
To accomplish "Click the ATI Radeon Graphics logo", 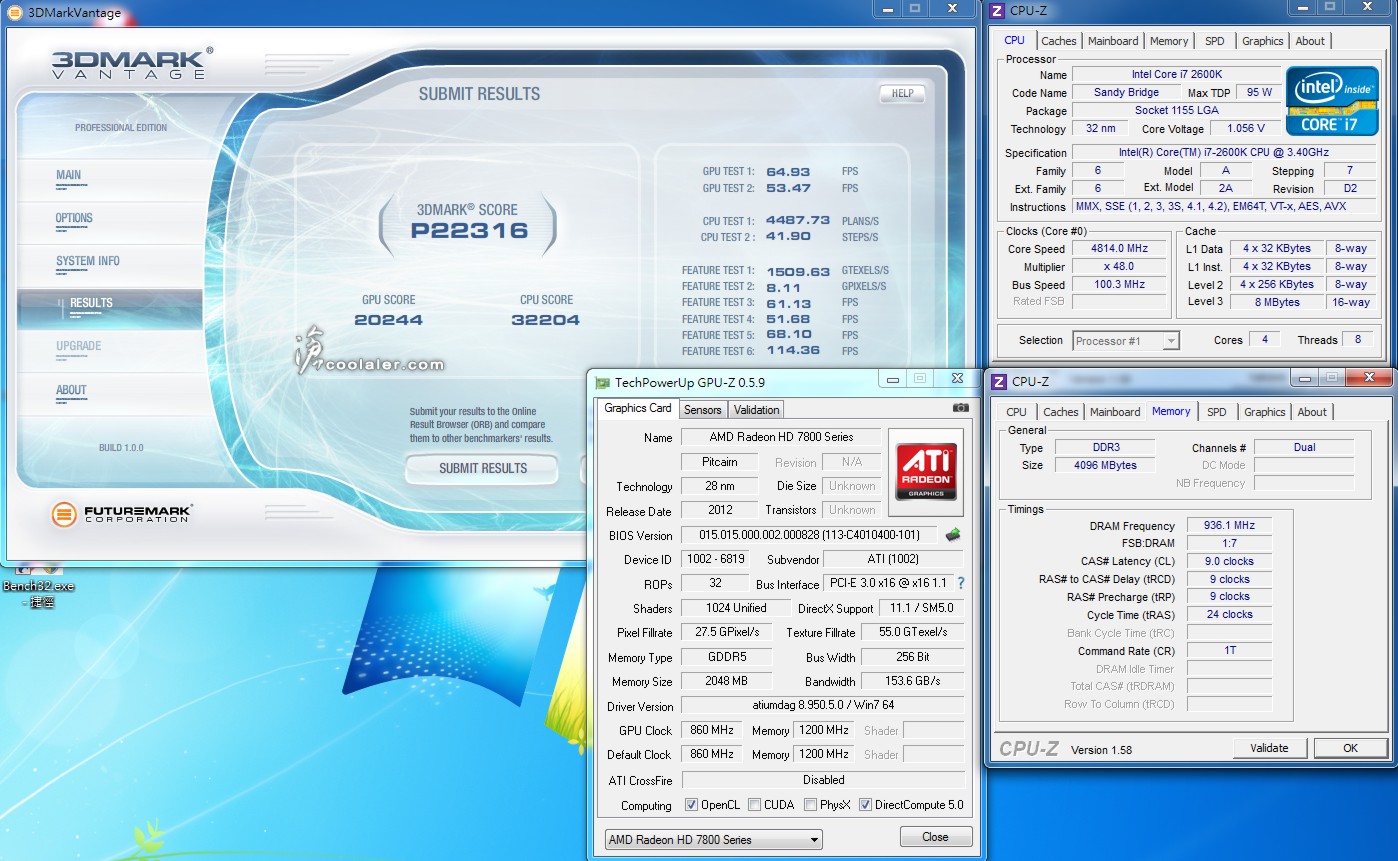I will tap(925, 472).
